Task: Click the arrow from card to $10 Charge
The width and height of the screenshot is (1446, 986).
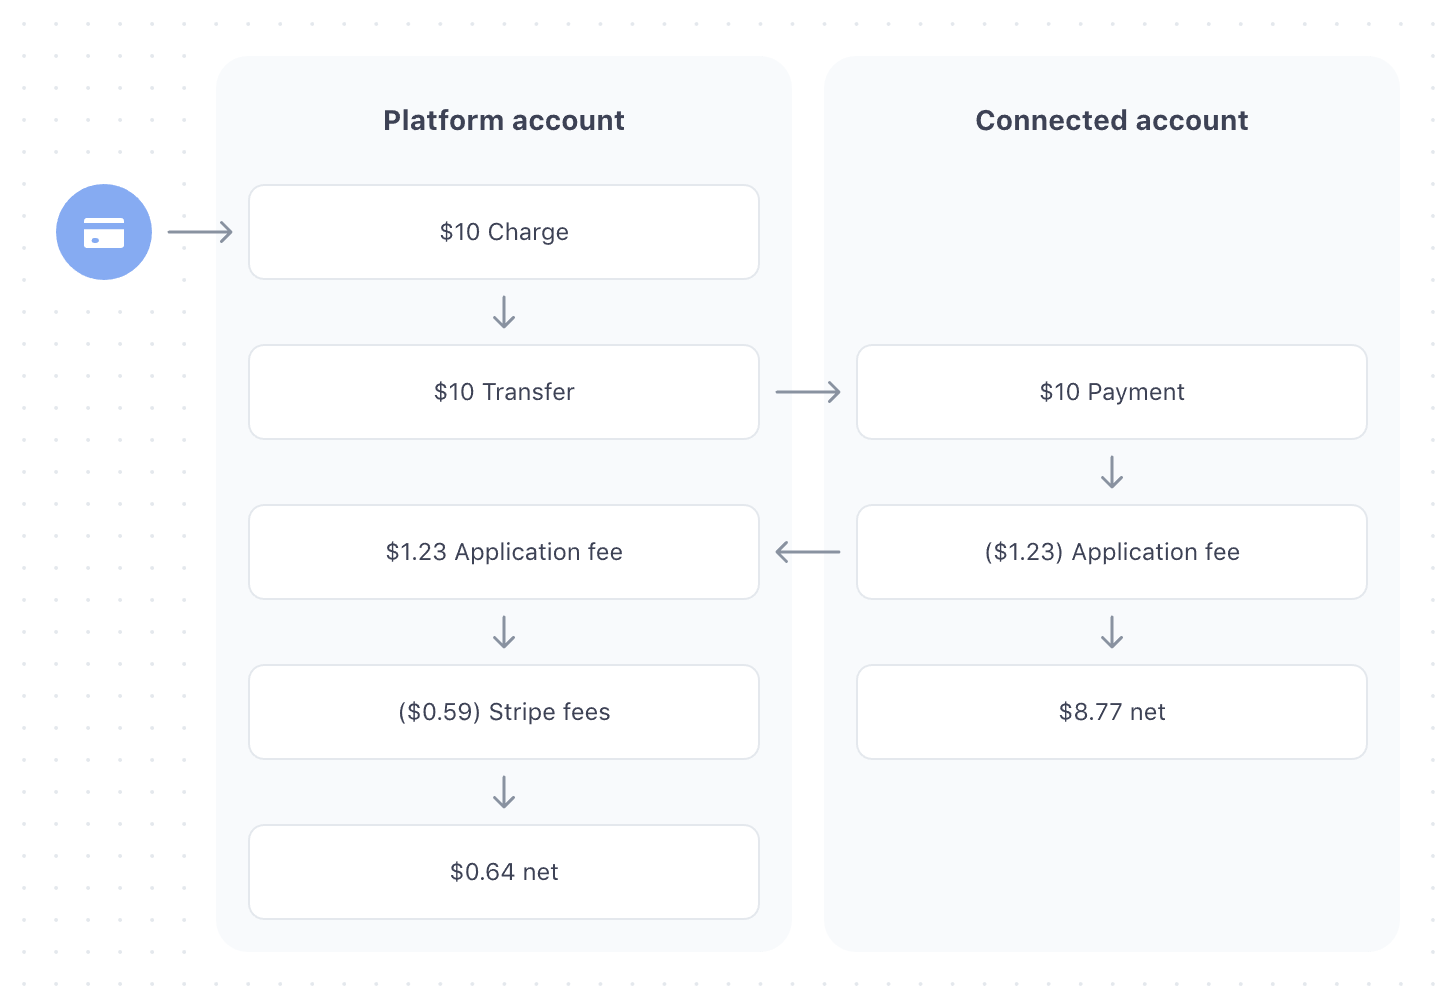Action: pos(200,232)
